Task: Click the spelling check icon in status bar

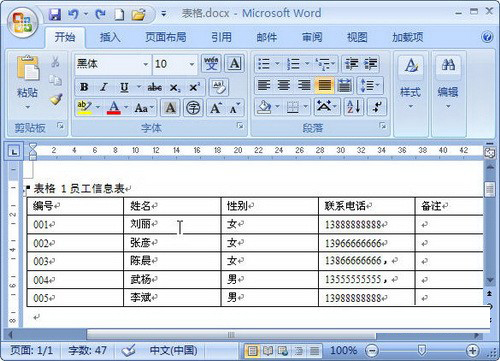Action: [128, 350]
